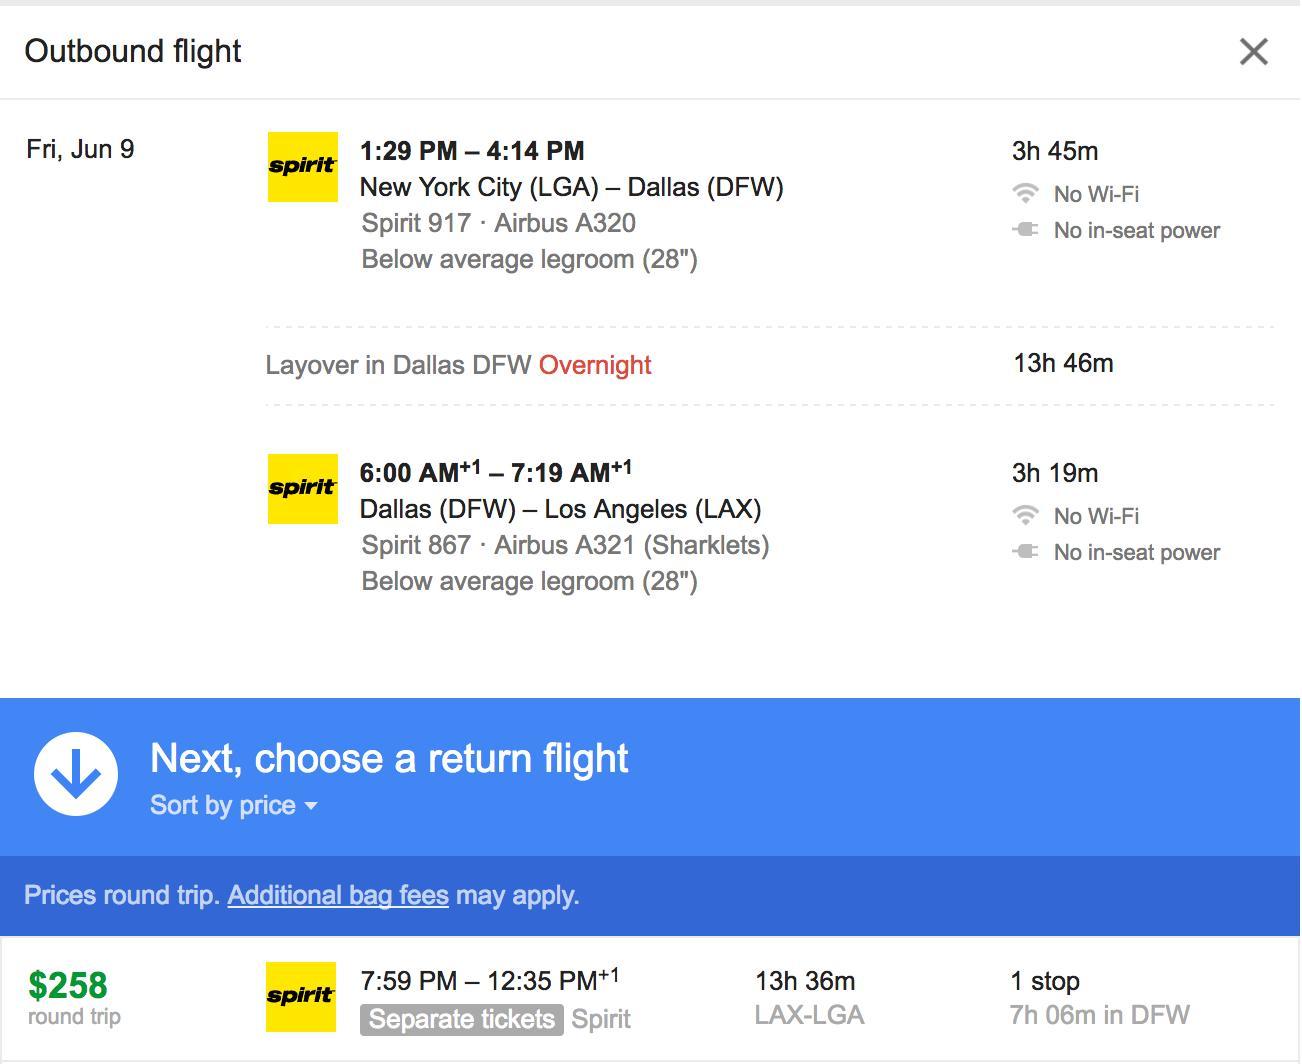Click the 1 stop detail on return flight
The image size is (1302, 1064).
pos(1043,981)
